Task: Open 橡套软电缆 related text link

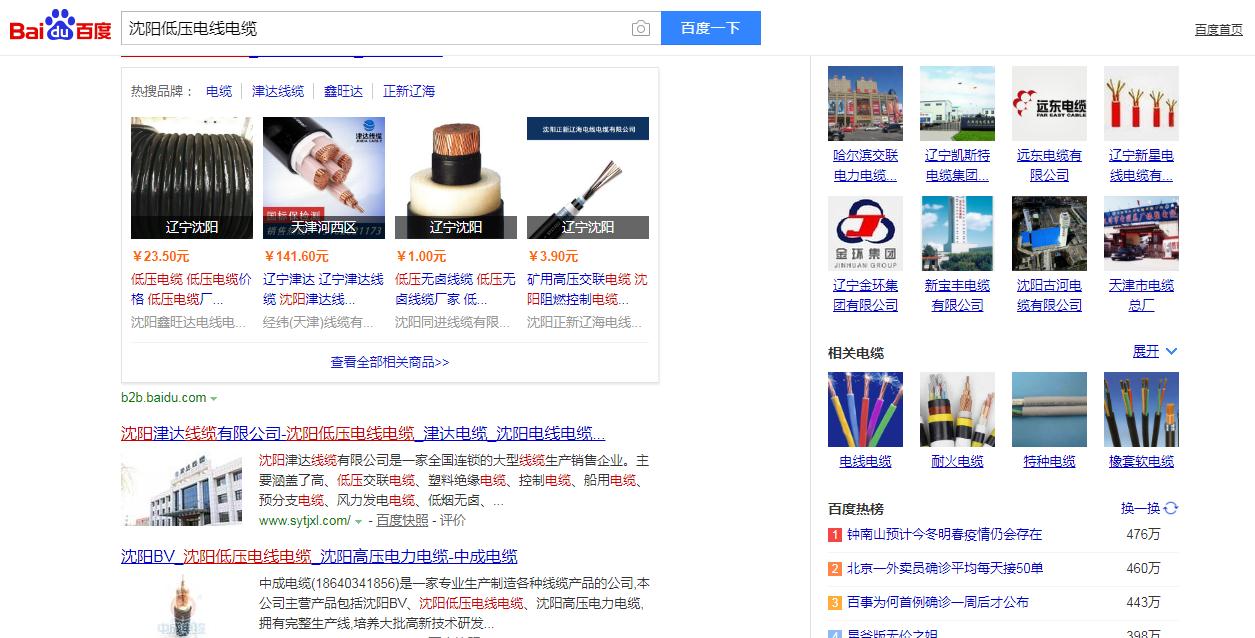Action: (1142, 461)
